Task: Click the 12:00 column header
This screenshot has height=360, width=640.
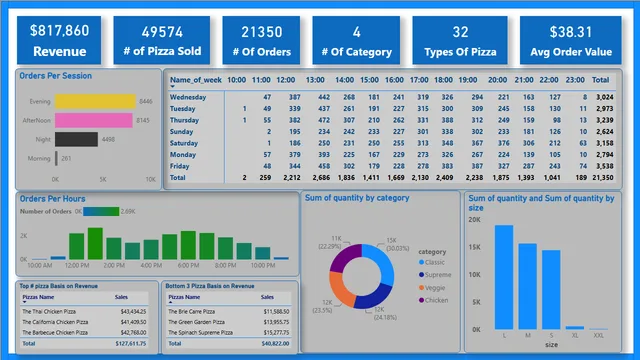Action: [x=286, y=80]
